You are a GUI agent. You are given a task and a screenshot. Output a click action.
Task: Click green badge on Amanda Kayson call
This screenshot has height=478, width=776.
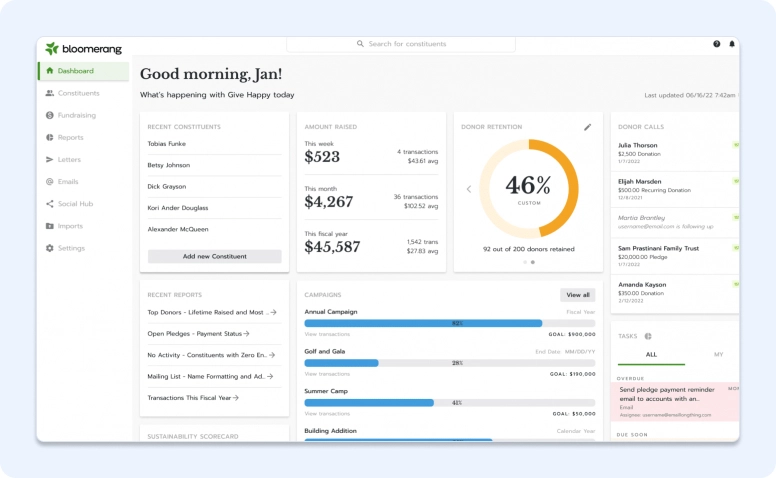pos(736,284)
